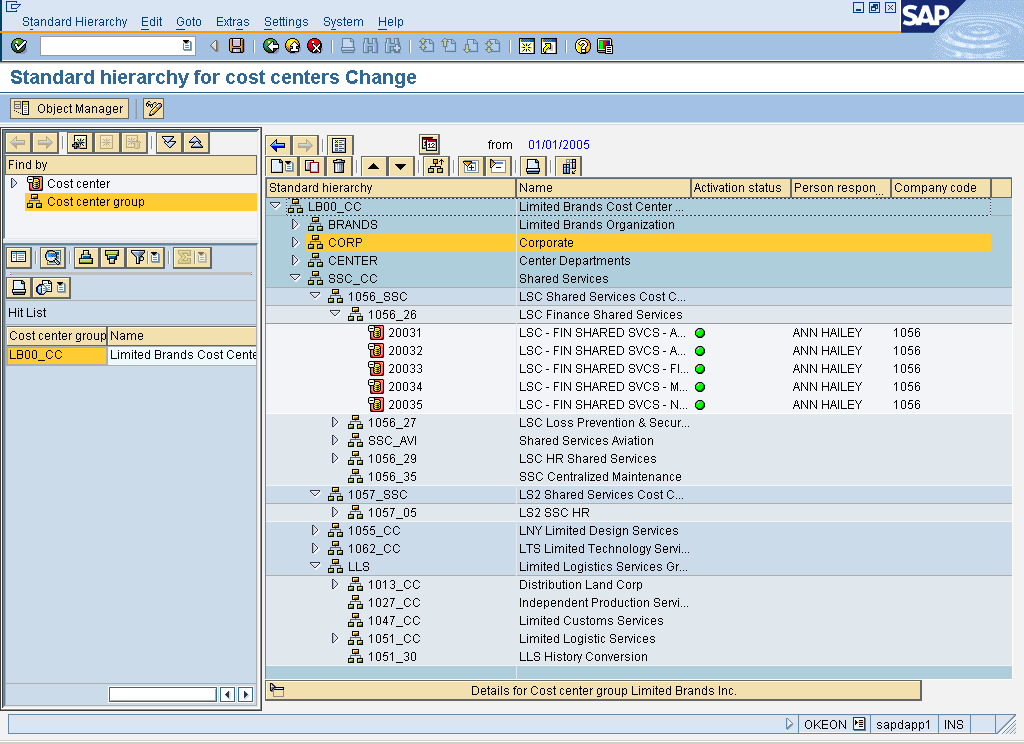Save using the floppy disk icon
This screenshot has height=744, width=1024.
[236, 46]
